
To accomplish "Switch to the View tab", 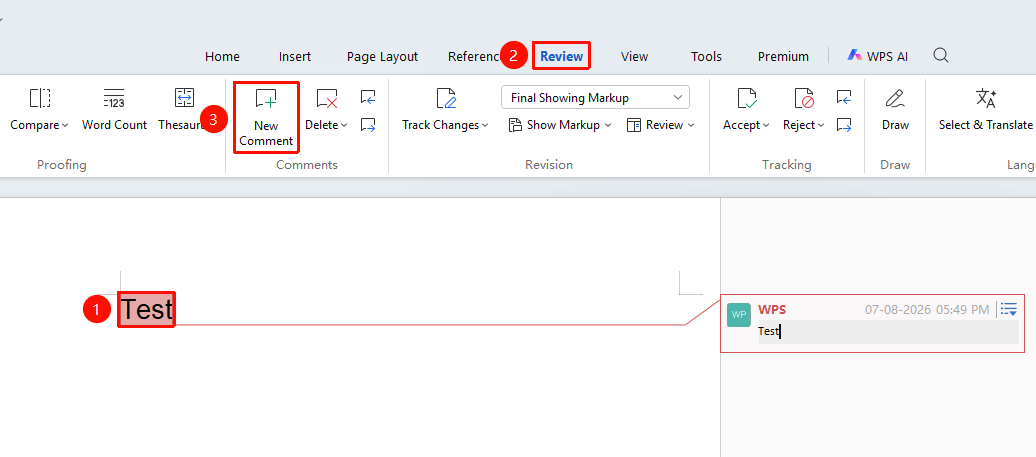I will pyautogui.click(x=634, y=56).
